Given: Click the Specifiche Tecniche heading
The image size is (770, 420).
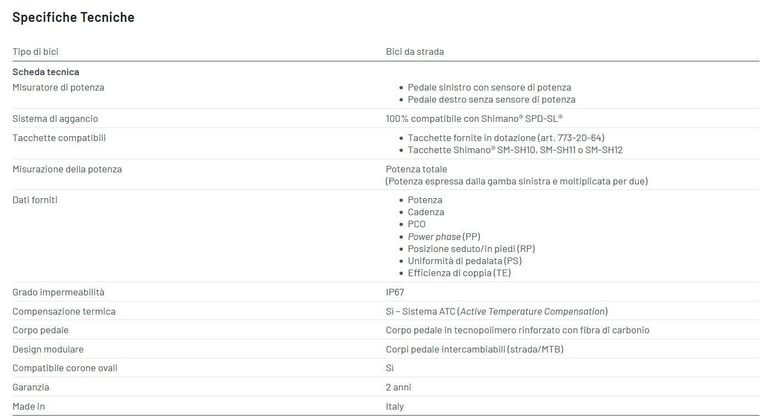Looking at the screenshot, I should coord(73,17).
